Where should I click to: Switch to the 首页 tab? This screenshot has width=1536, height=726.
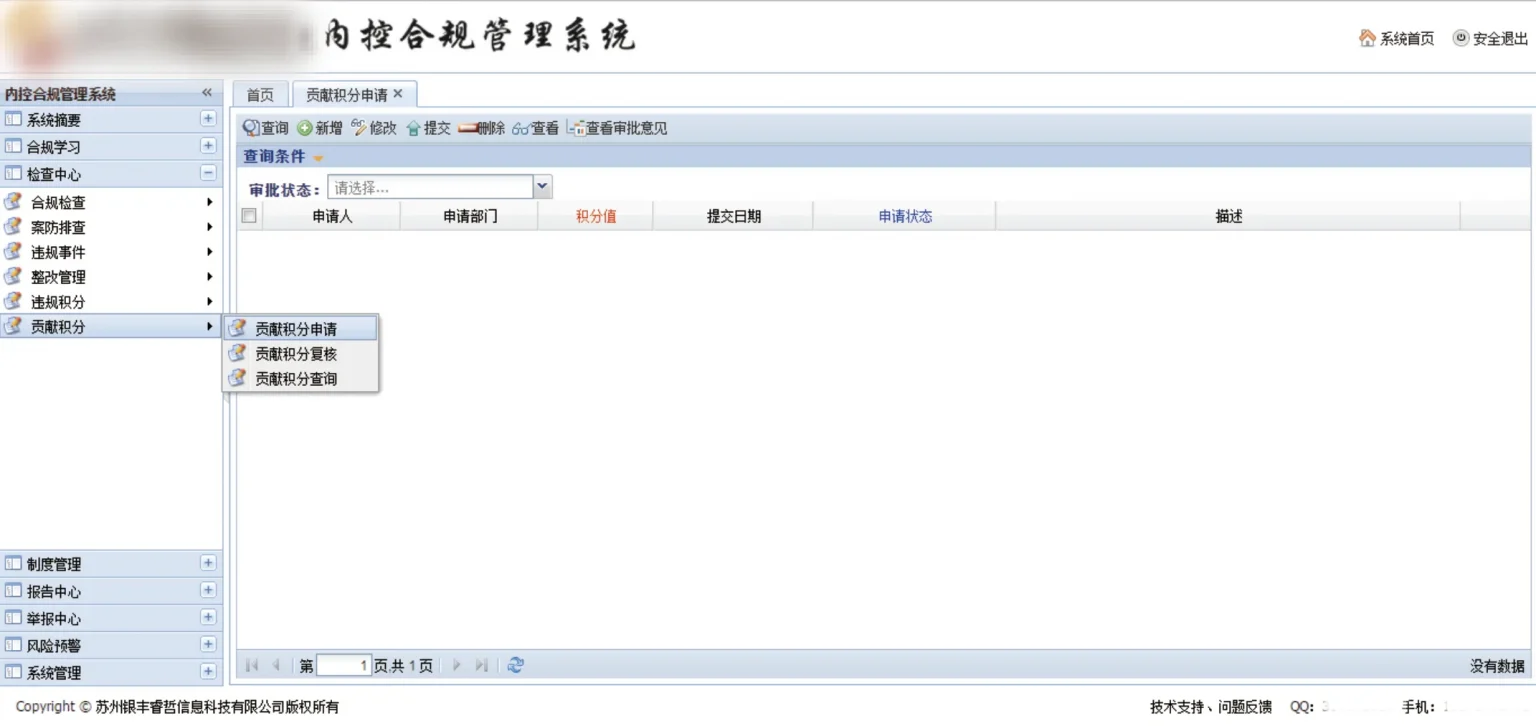pos(260,95)
